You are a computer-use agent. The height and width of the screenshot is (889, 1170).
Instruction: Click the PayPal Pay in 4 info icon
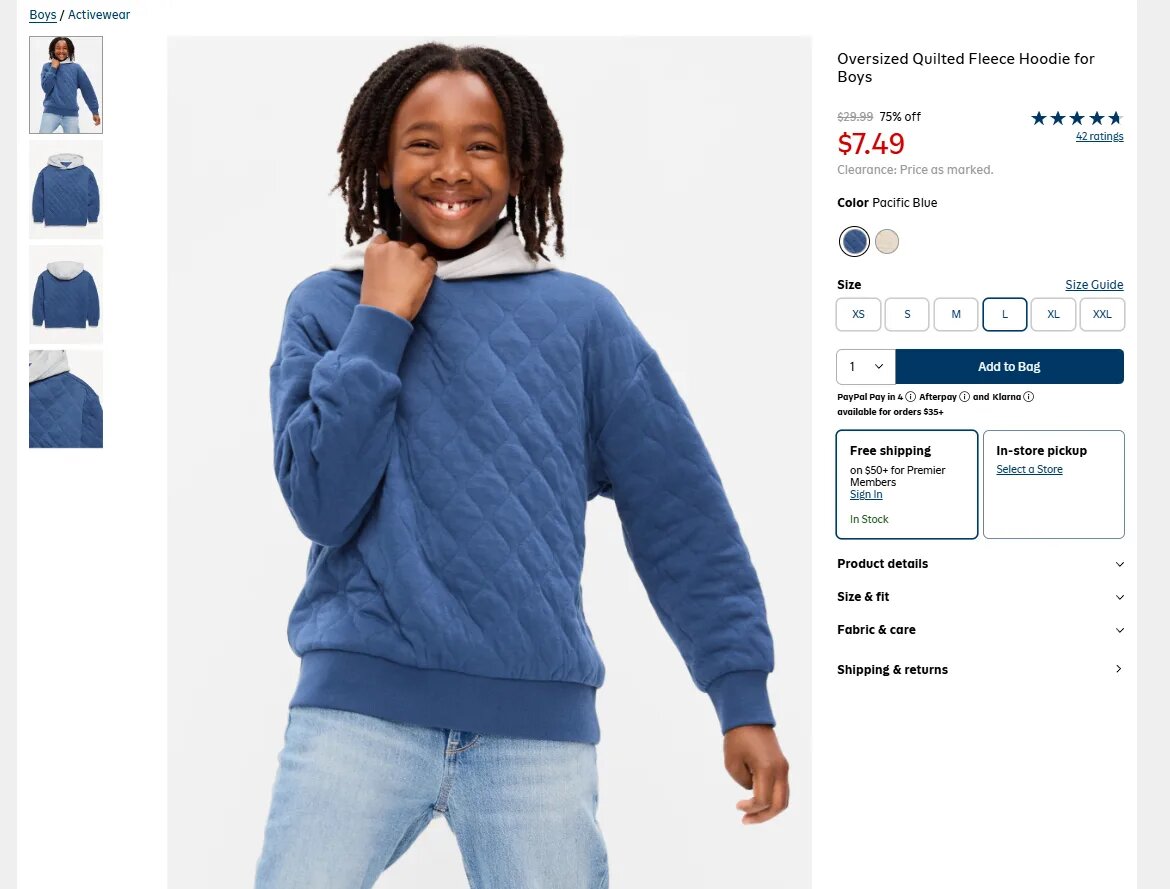coord(910,397)
